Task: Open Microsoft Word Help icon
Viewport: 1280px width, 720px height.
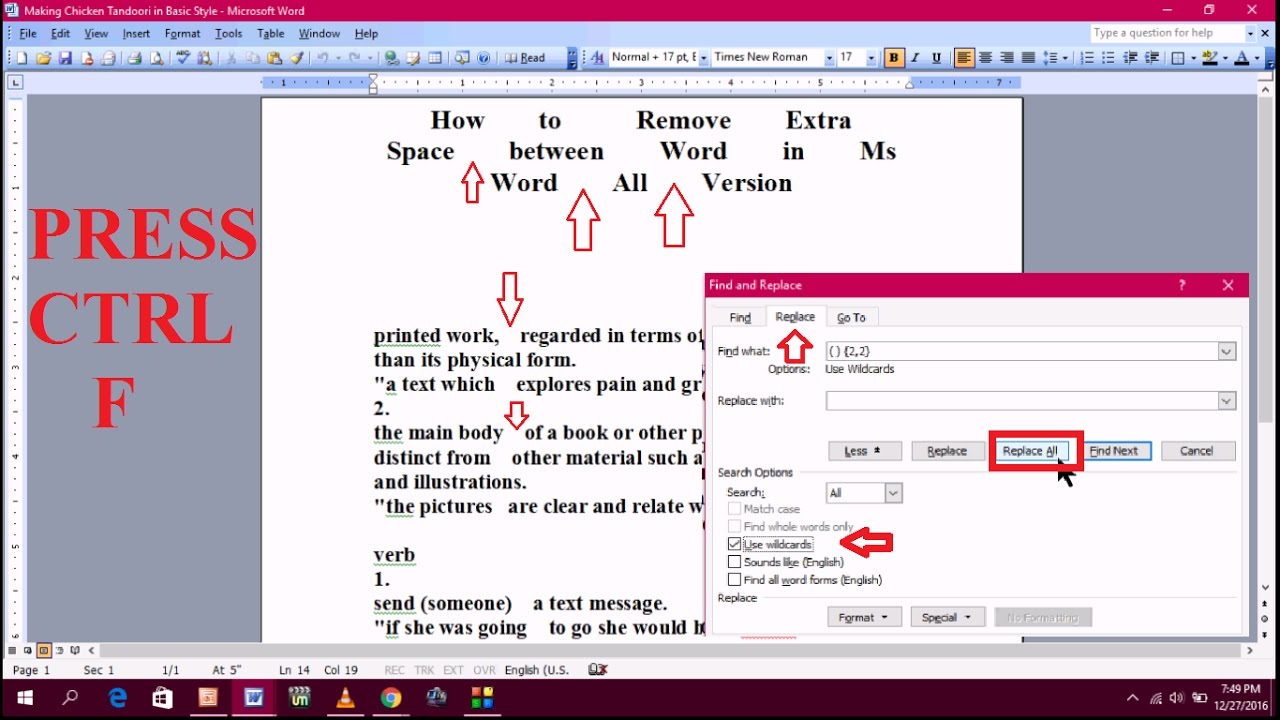Action: [484, 58]
